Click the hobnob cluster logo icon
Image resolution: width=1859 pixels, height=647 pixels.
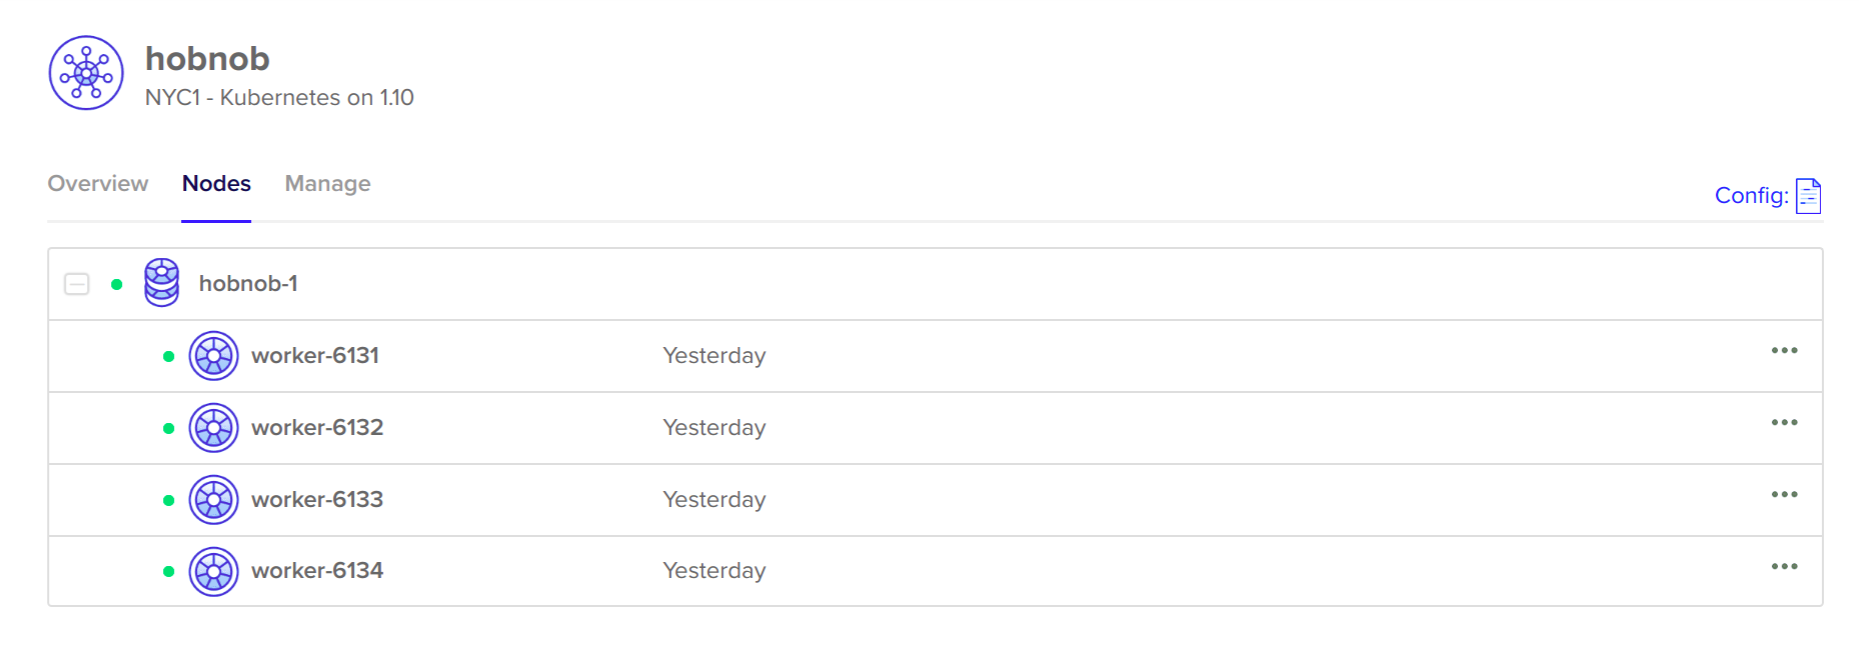click(x=86, y=73)
